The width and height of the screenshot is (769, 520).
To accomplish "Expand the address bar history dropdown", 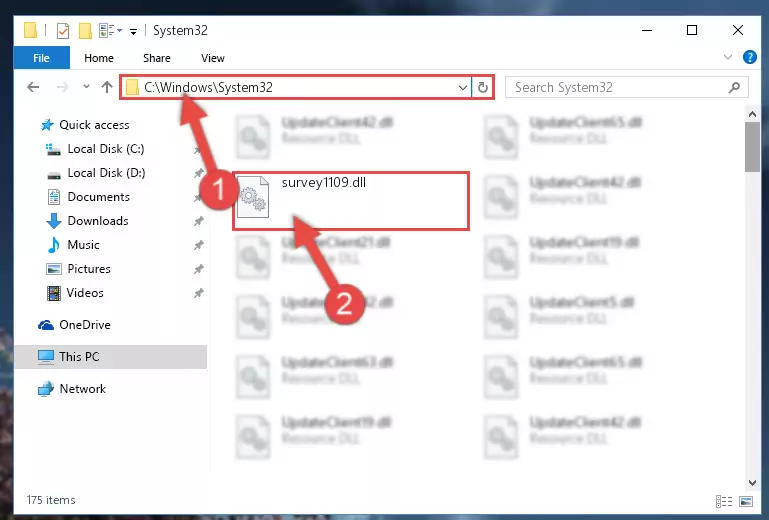I will [462, 88].
